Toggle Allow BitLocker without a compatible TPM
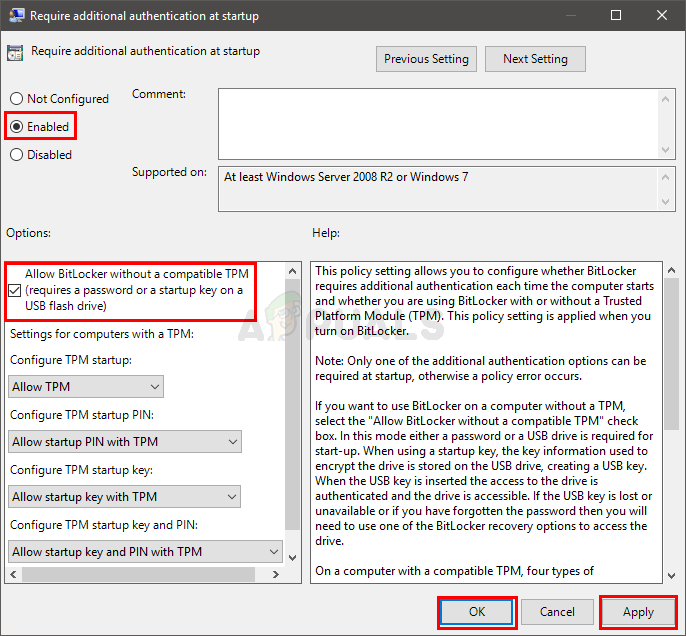This screenshot has width=686, height=636. coord(15,291)
